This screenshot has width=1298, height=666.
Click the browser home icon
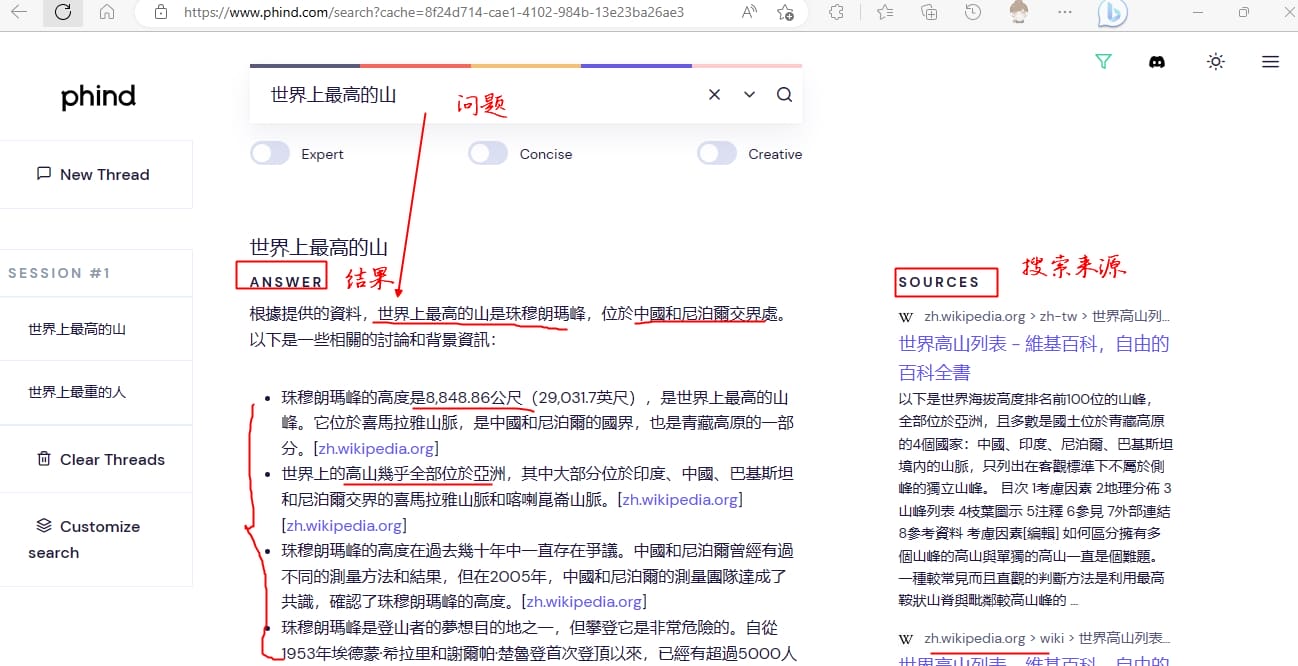tap(107, 13)
